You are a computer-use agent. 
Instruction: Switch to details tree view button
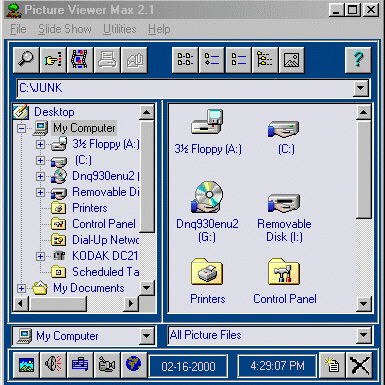pyautogui.click(x=265, y=60)
